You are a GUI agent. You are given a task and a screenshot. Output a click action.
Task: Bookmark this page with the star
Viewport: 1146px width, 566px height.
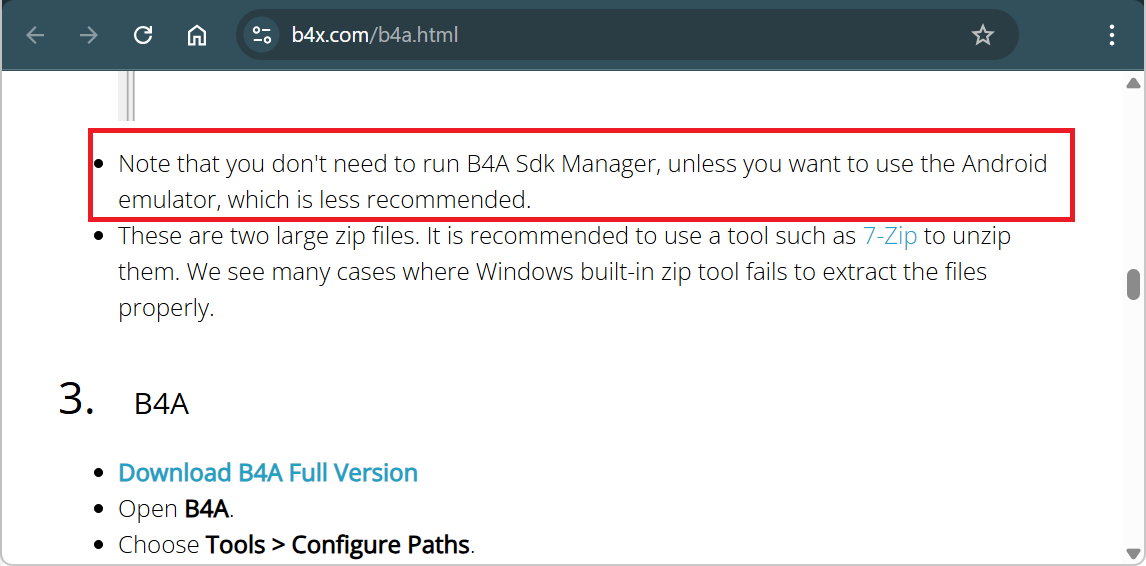pyautogui.click(x=983, y=35)
